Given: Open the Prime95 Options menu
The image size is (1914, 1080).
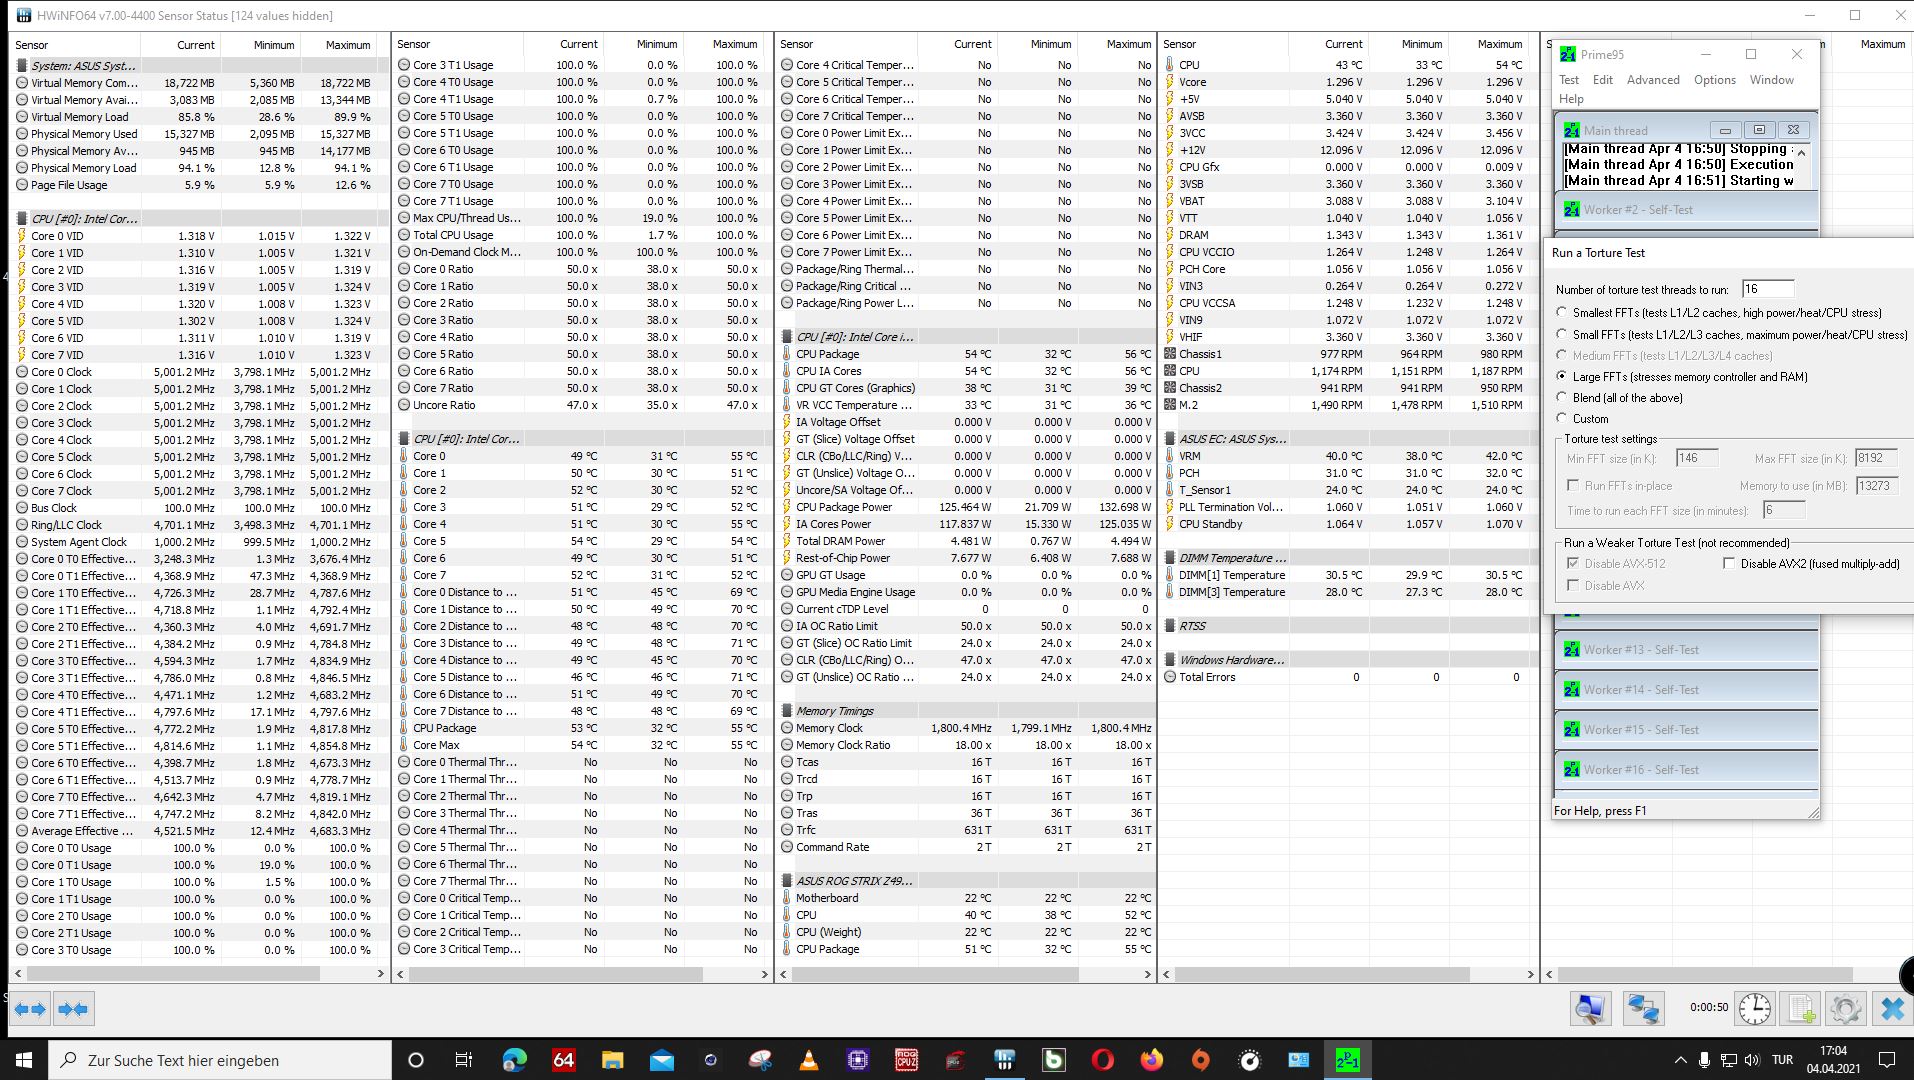Looking at the screenshot, I should [x=1715, y=80].
